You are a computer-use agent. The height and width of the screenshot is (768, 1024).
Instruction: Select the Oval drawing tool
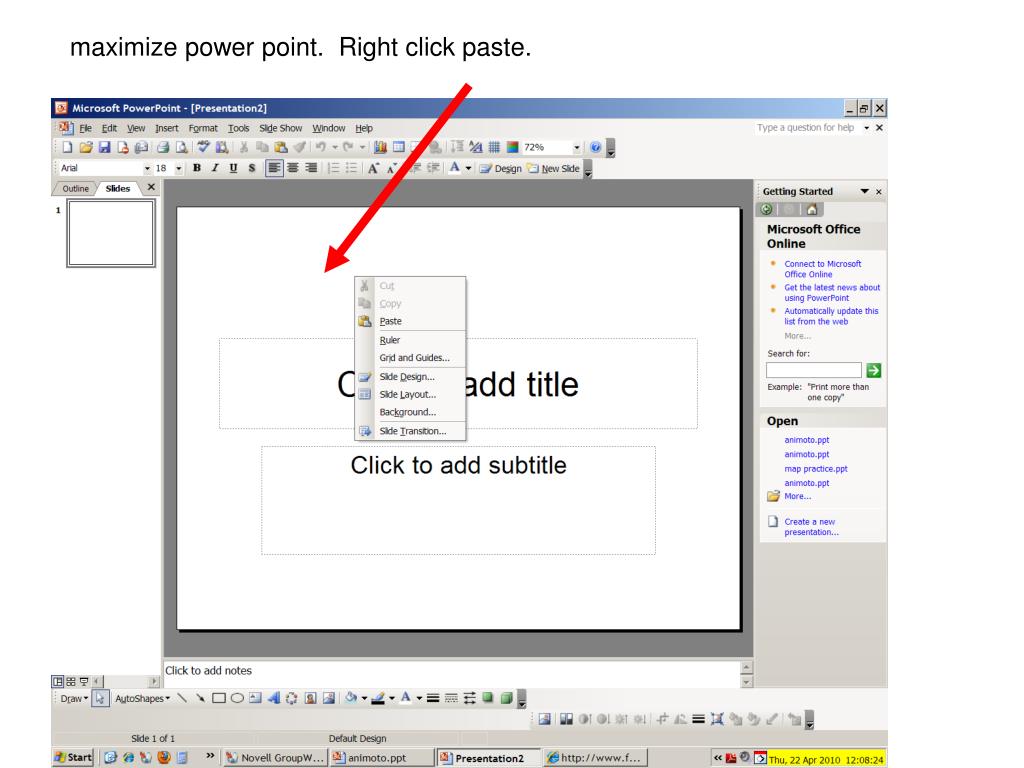(237, 698)
